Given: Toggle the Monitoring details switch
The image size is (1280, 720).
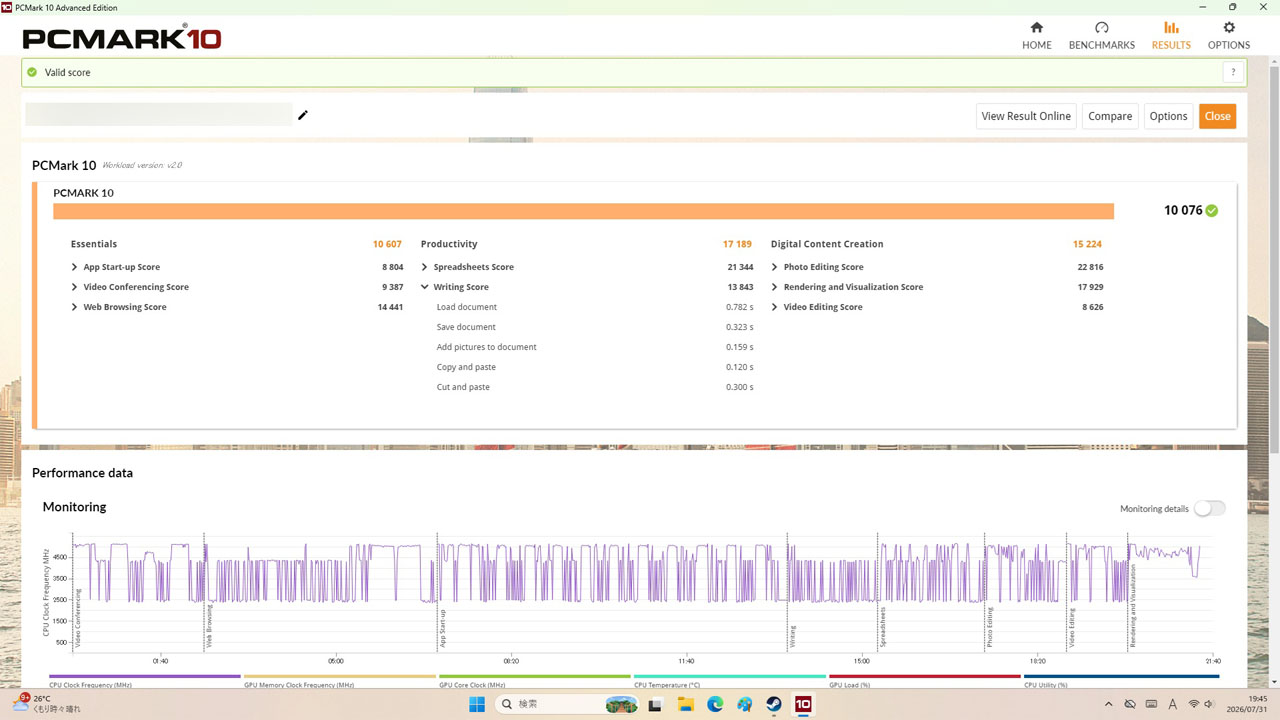Looking at the screenshot, I should coord(1209,508).
